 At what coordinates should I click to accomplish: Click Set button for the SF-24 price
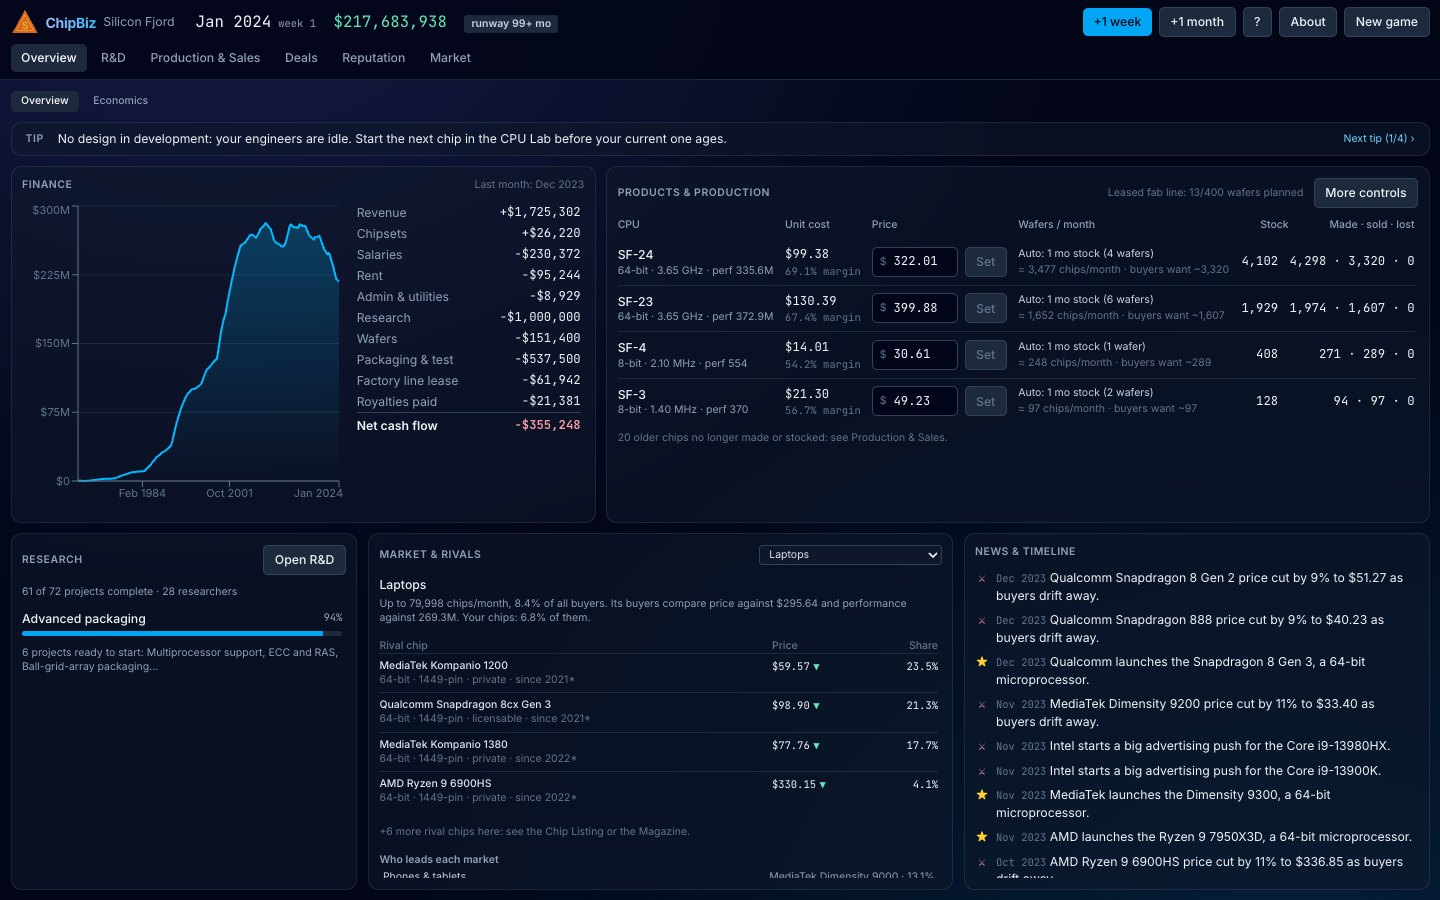point(985,262)
